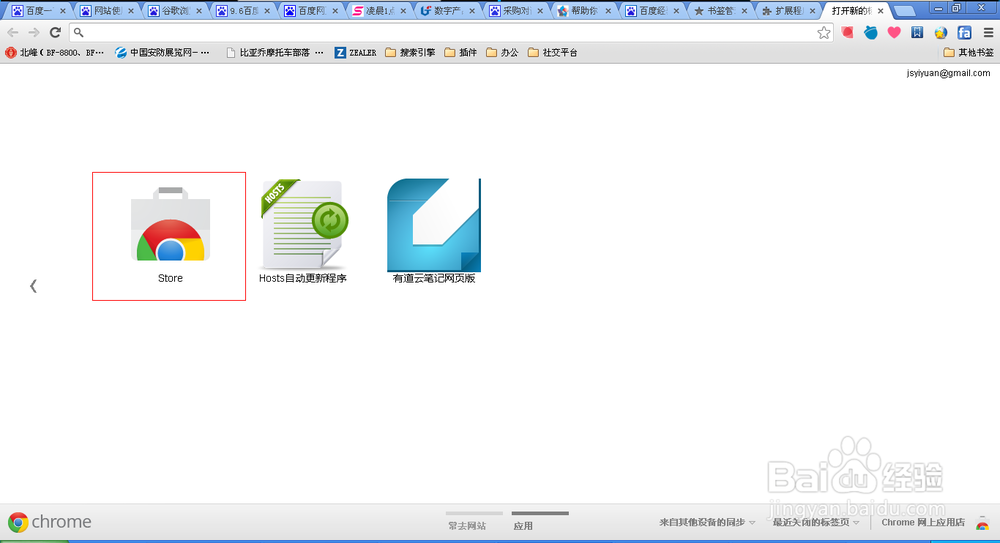Close the 百度一 tab

tap(62, 11)
